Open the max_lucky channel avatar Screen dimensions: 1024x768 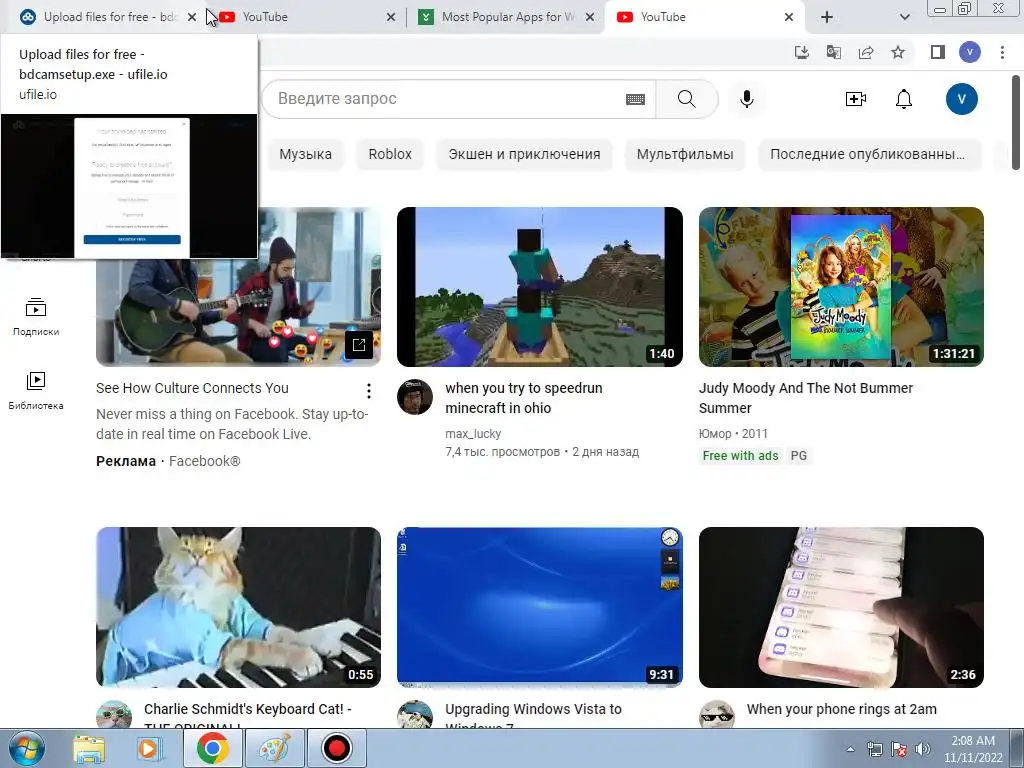point(415,397)
